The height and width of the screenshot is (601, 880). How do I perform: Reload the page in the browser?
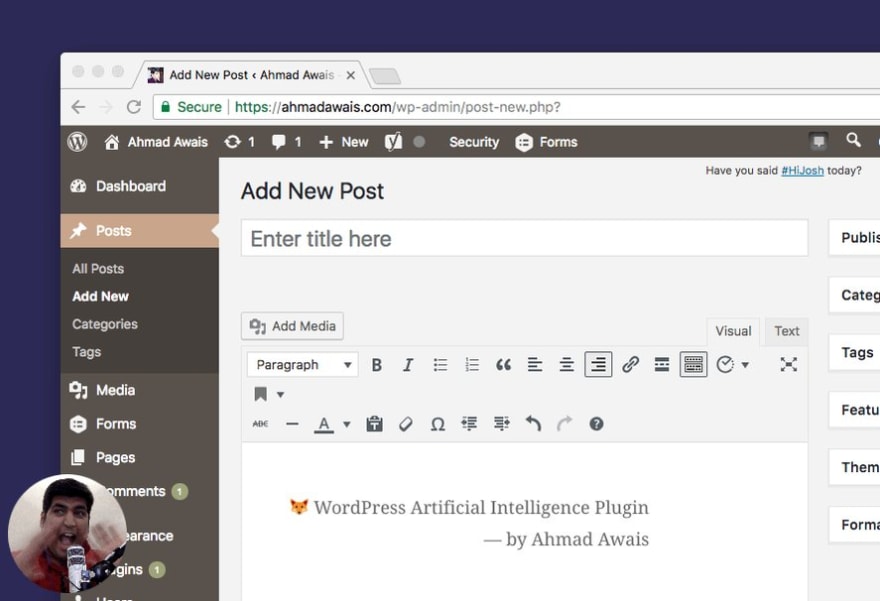(134, 107)
